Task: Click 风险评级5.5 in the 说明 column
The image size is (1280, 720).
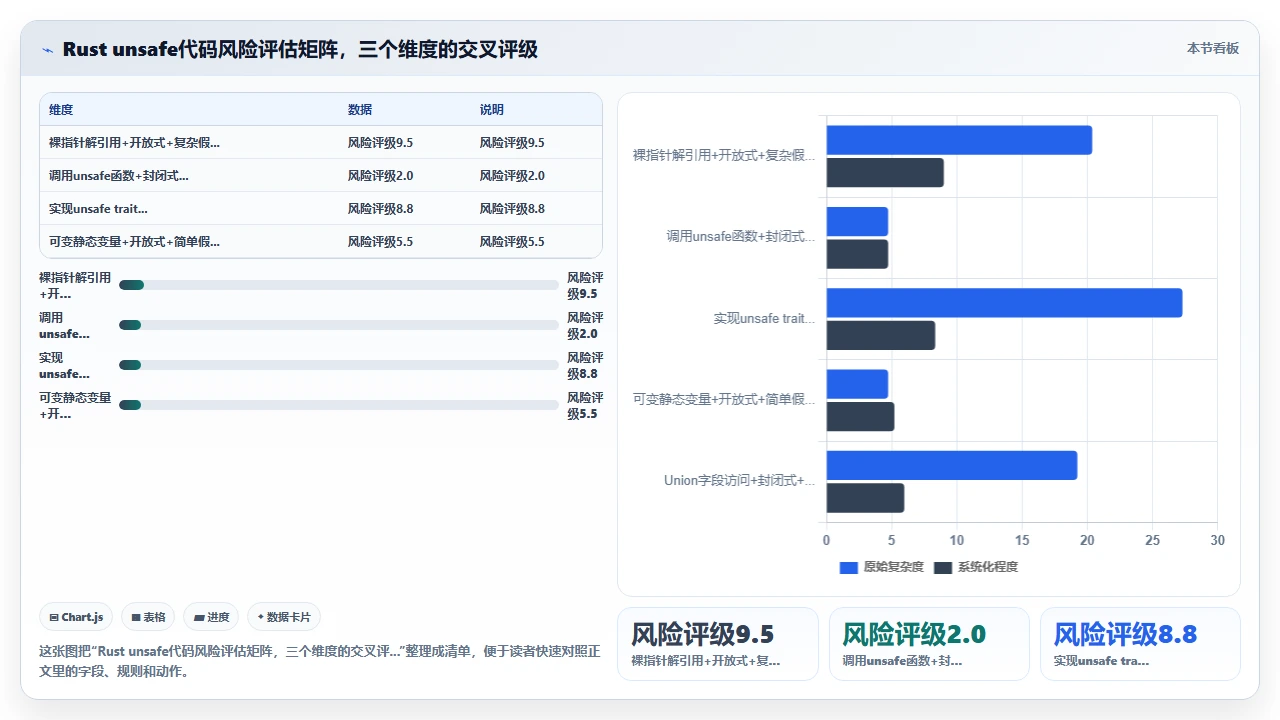Action: pos(512,242)
